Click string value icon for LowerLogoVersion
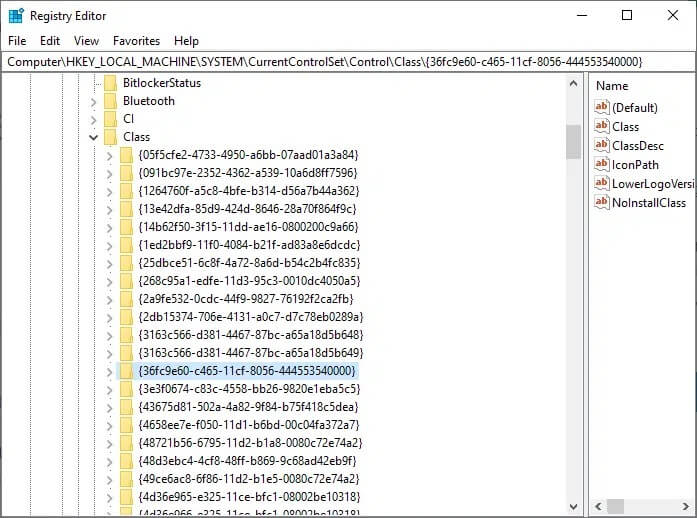This screenshot has width=697, height=518. click(601, 184)
